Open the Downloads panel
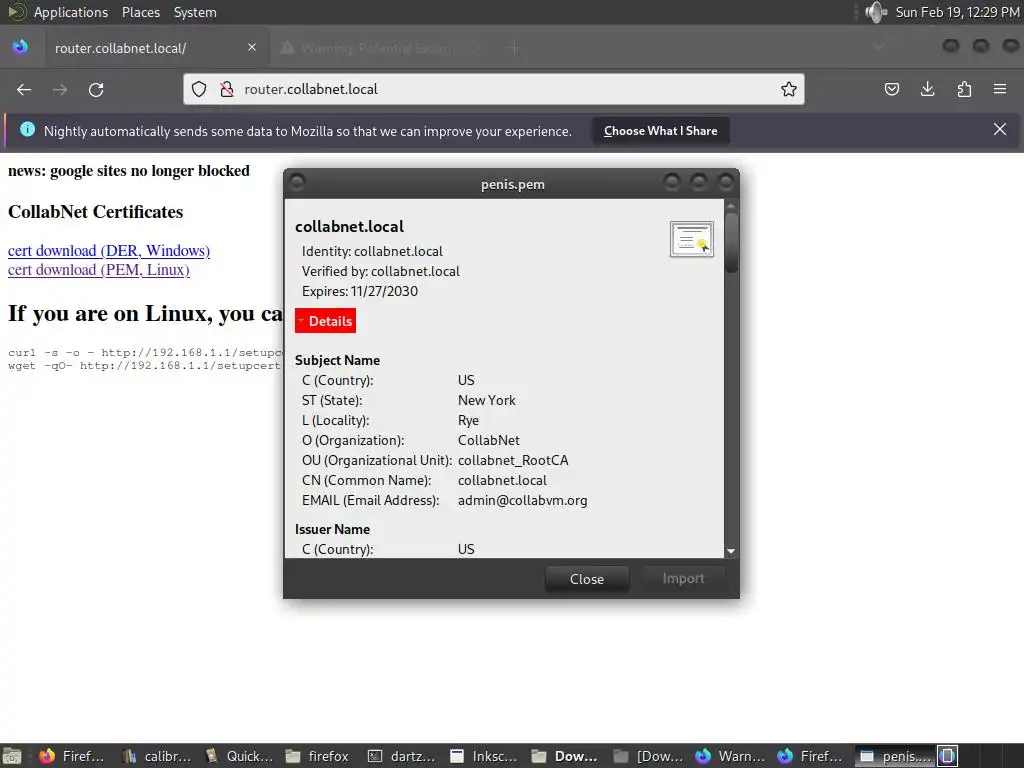 coord(927,89)
